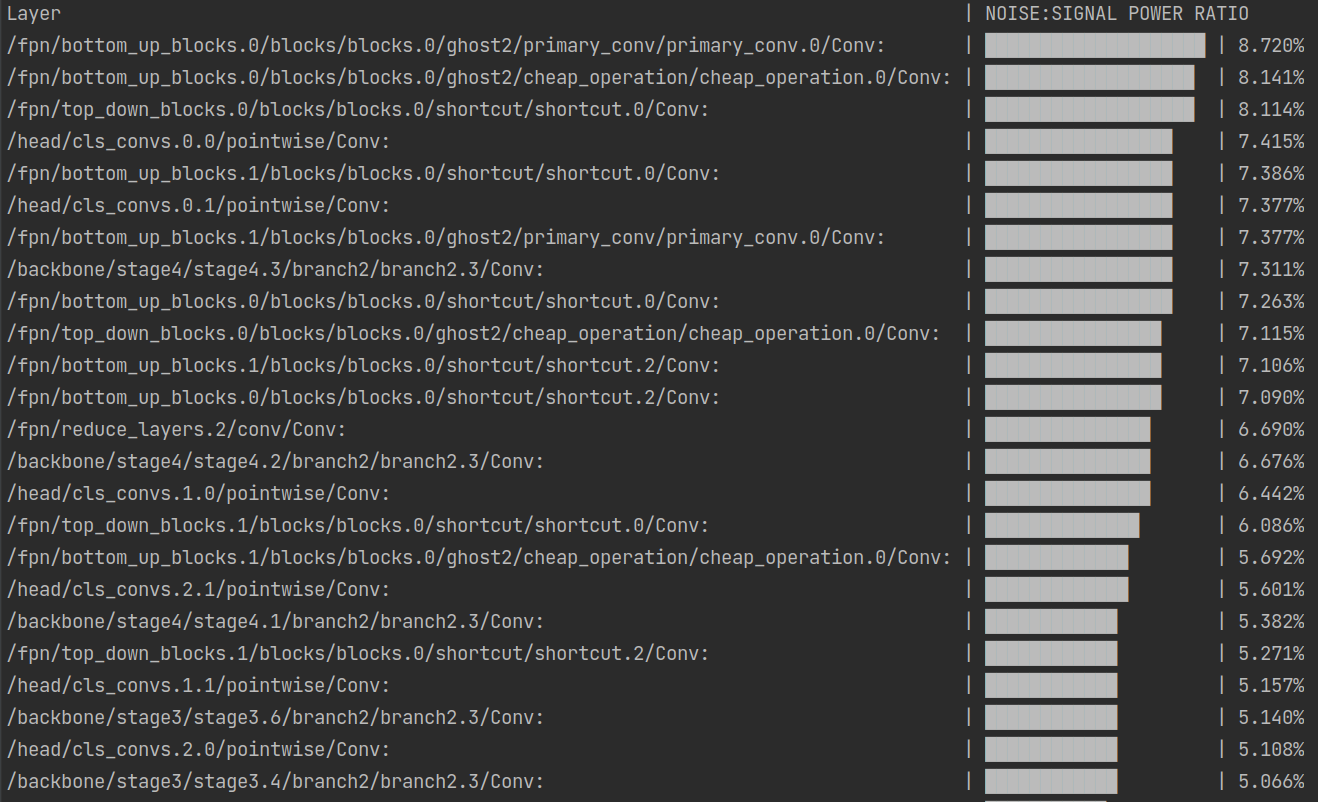Click the 7.090% ratio value

pyautogui.click(x=1271, y=398)
